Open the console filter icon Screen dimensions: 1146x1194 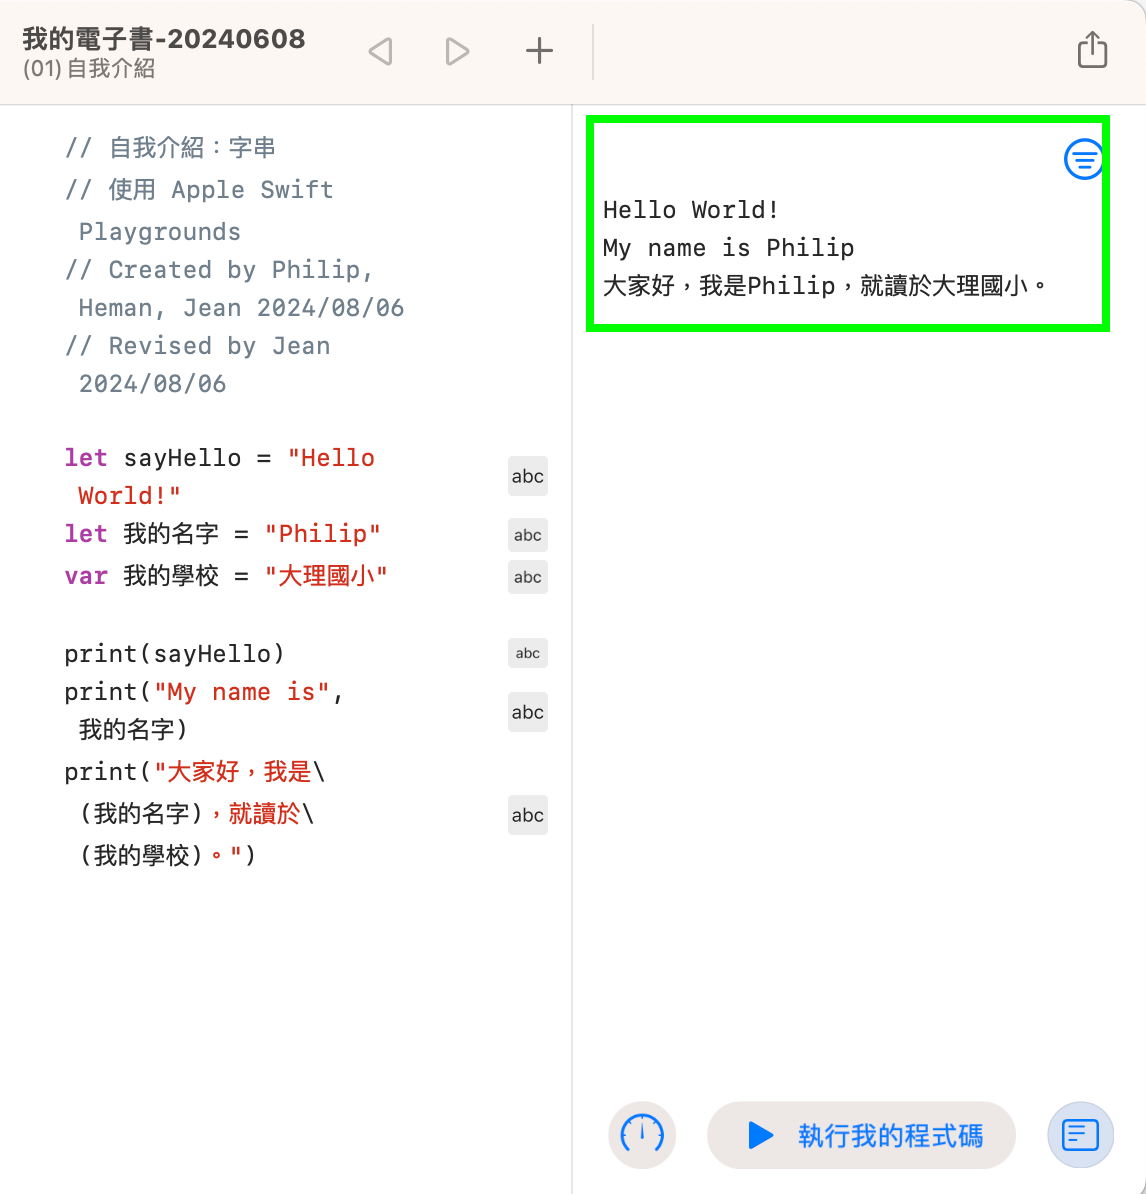click(1083, 159)
